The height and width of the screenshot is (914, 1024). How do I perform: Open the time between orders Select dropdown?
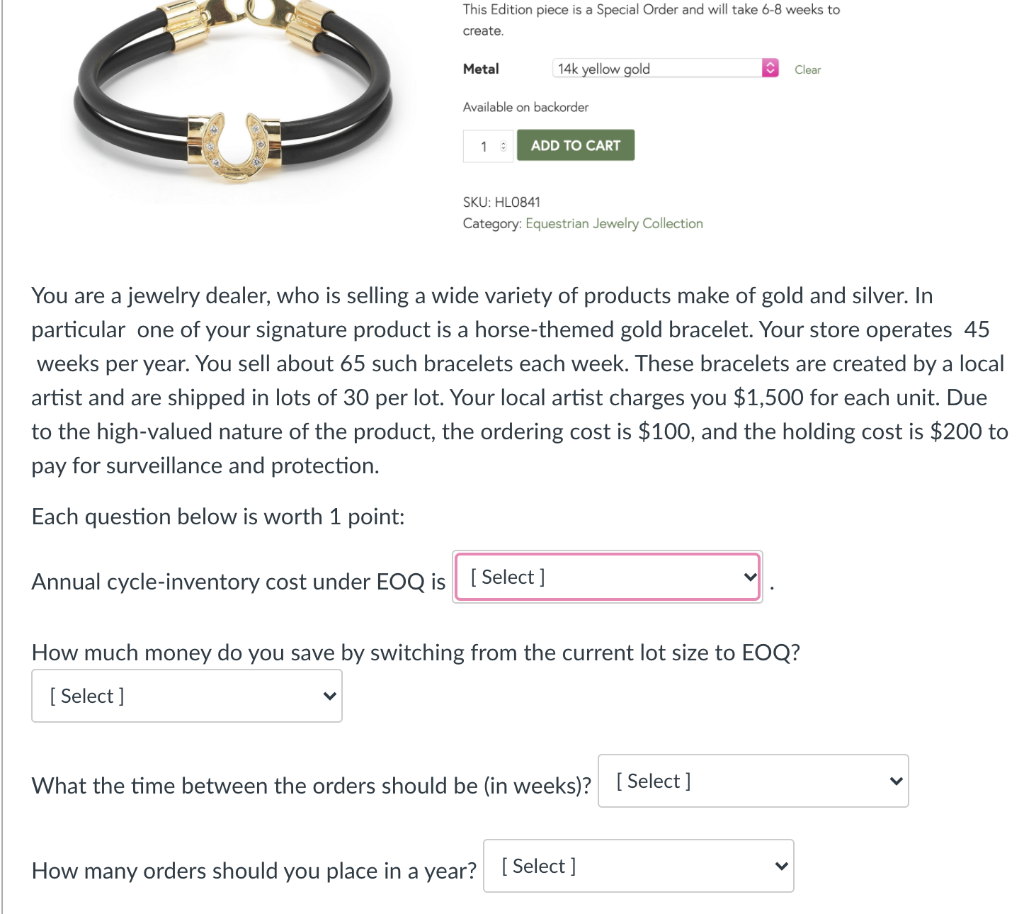[x=750, y=781]
